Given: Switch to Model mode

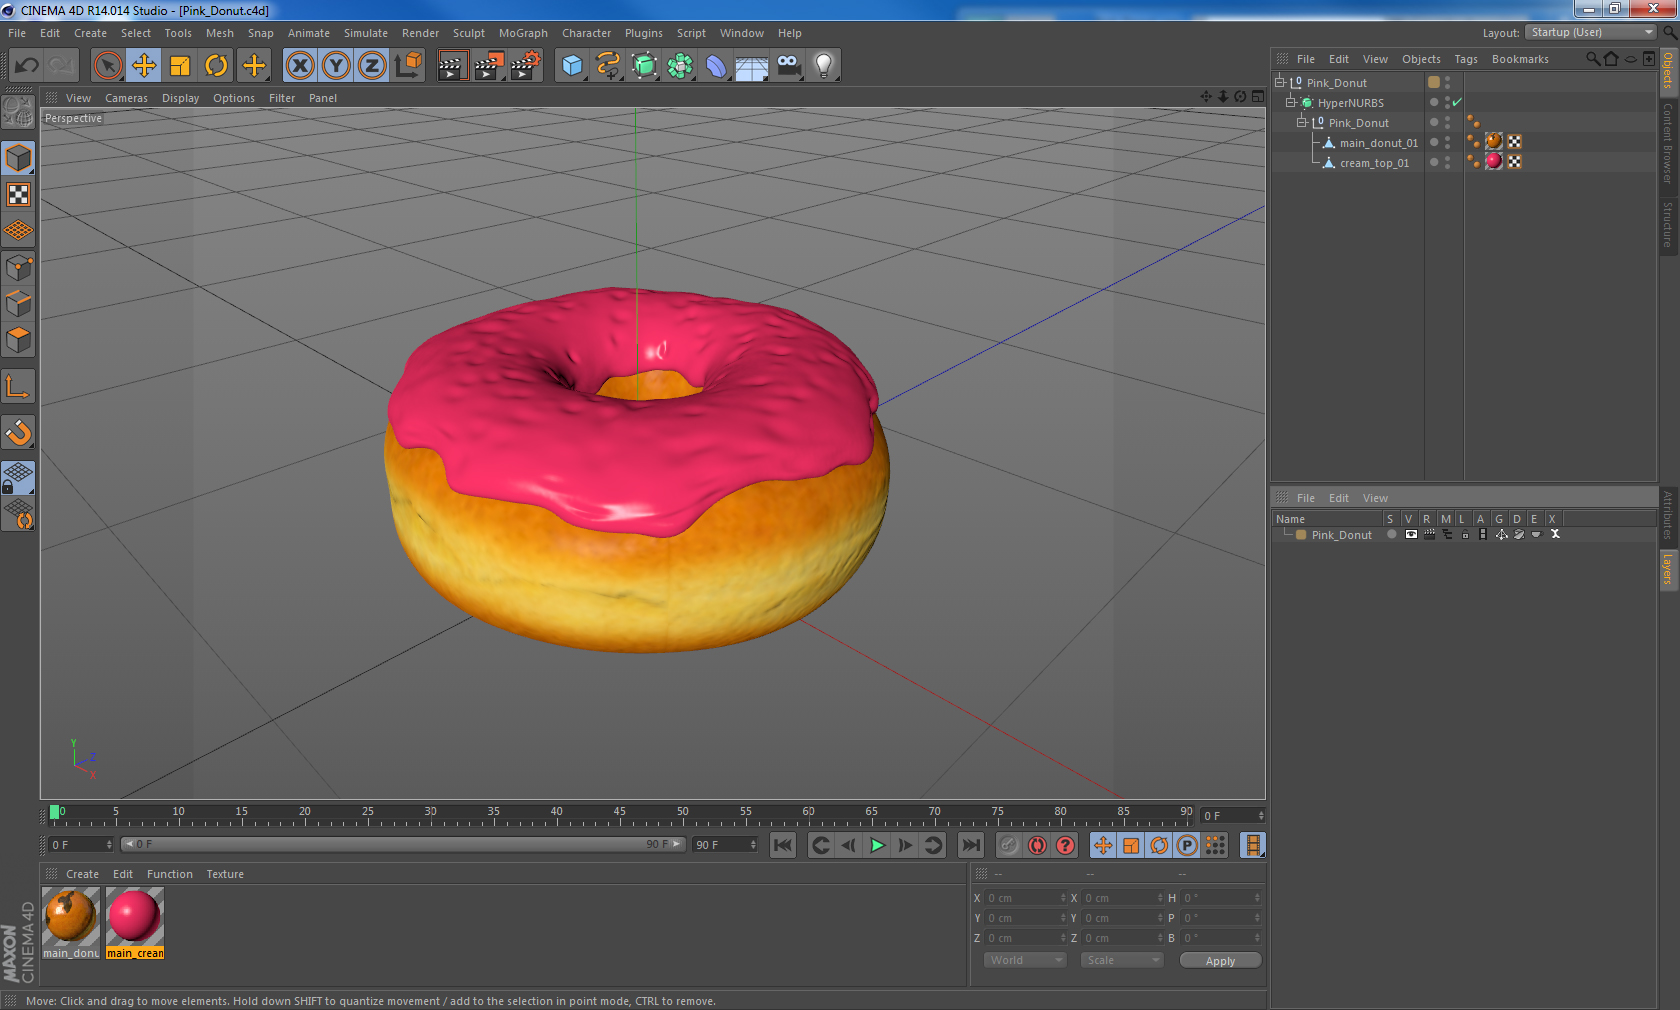Looking at the screenshot, I should click(x=18, y=159).
